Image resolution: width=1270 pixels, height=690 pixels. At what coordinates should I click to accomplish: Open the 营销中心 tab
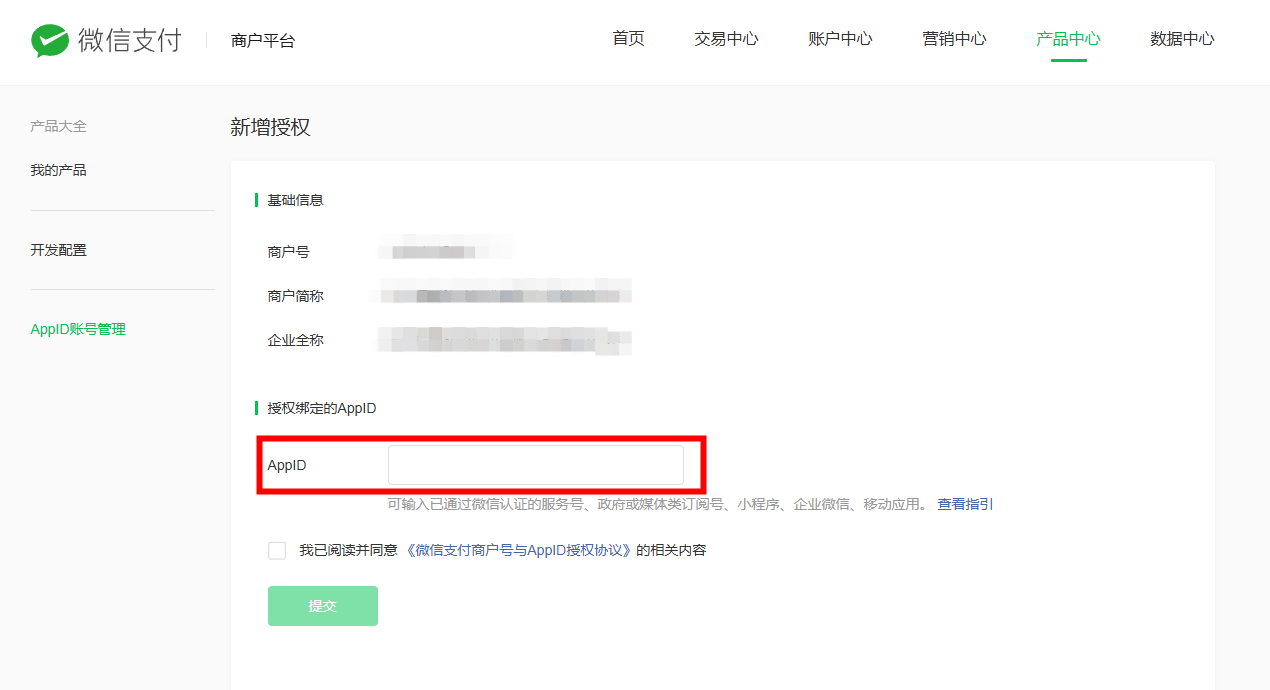point(955,39)
